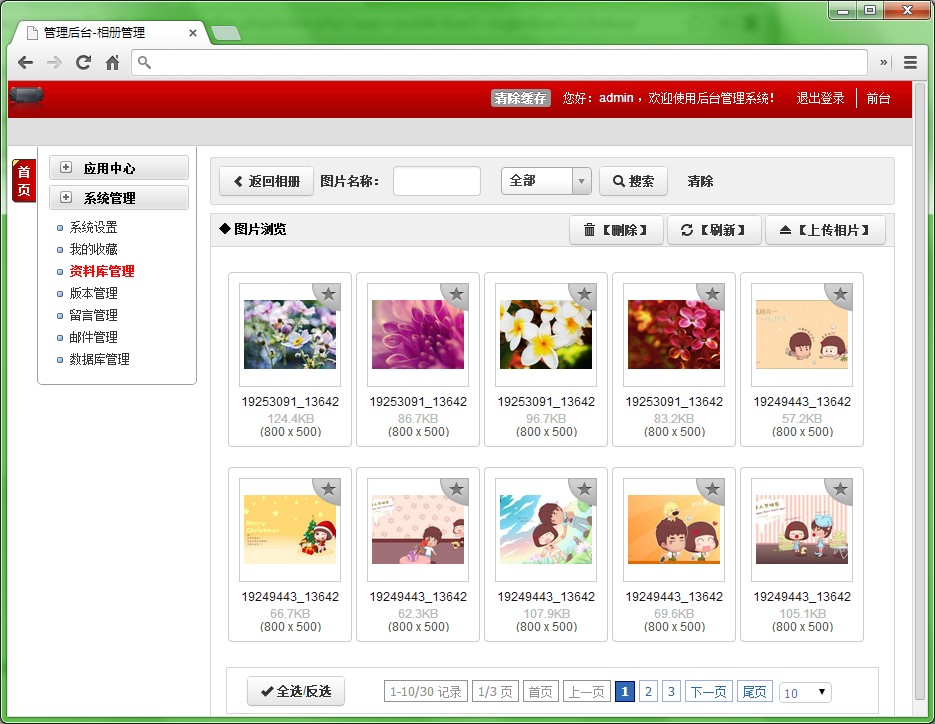Click the 尾页 link
The height and width of the screenshot is (724, 935).
755,691
